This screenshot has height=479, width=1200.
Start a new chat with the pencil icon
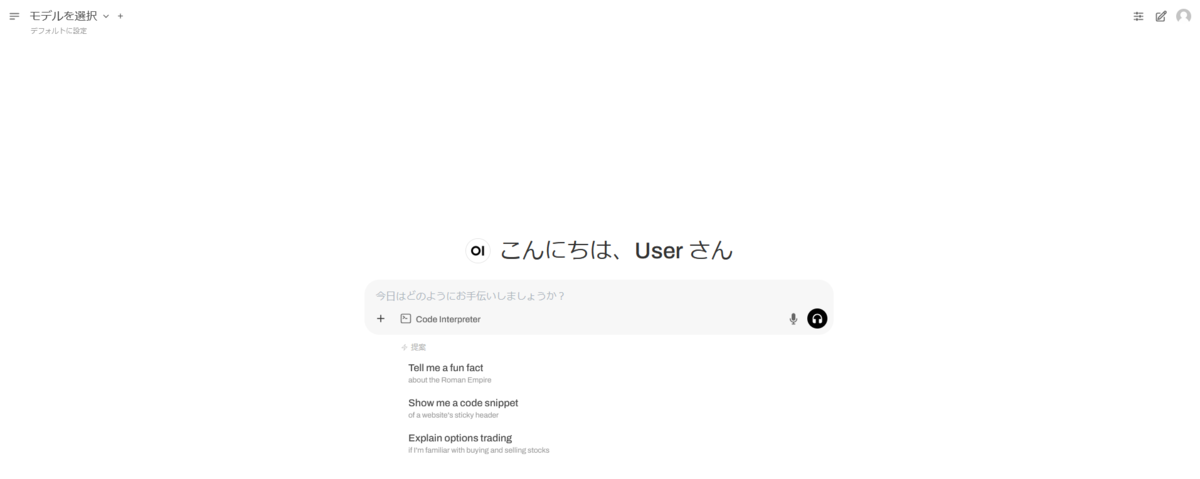[x=1161, y=16]
